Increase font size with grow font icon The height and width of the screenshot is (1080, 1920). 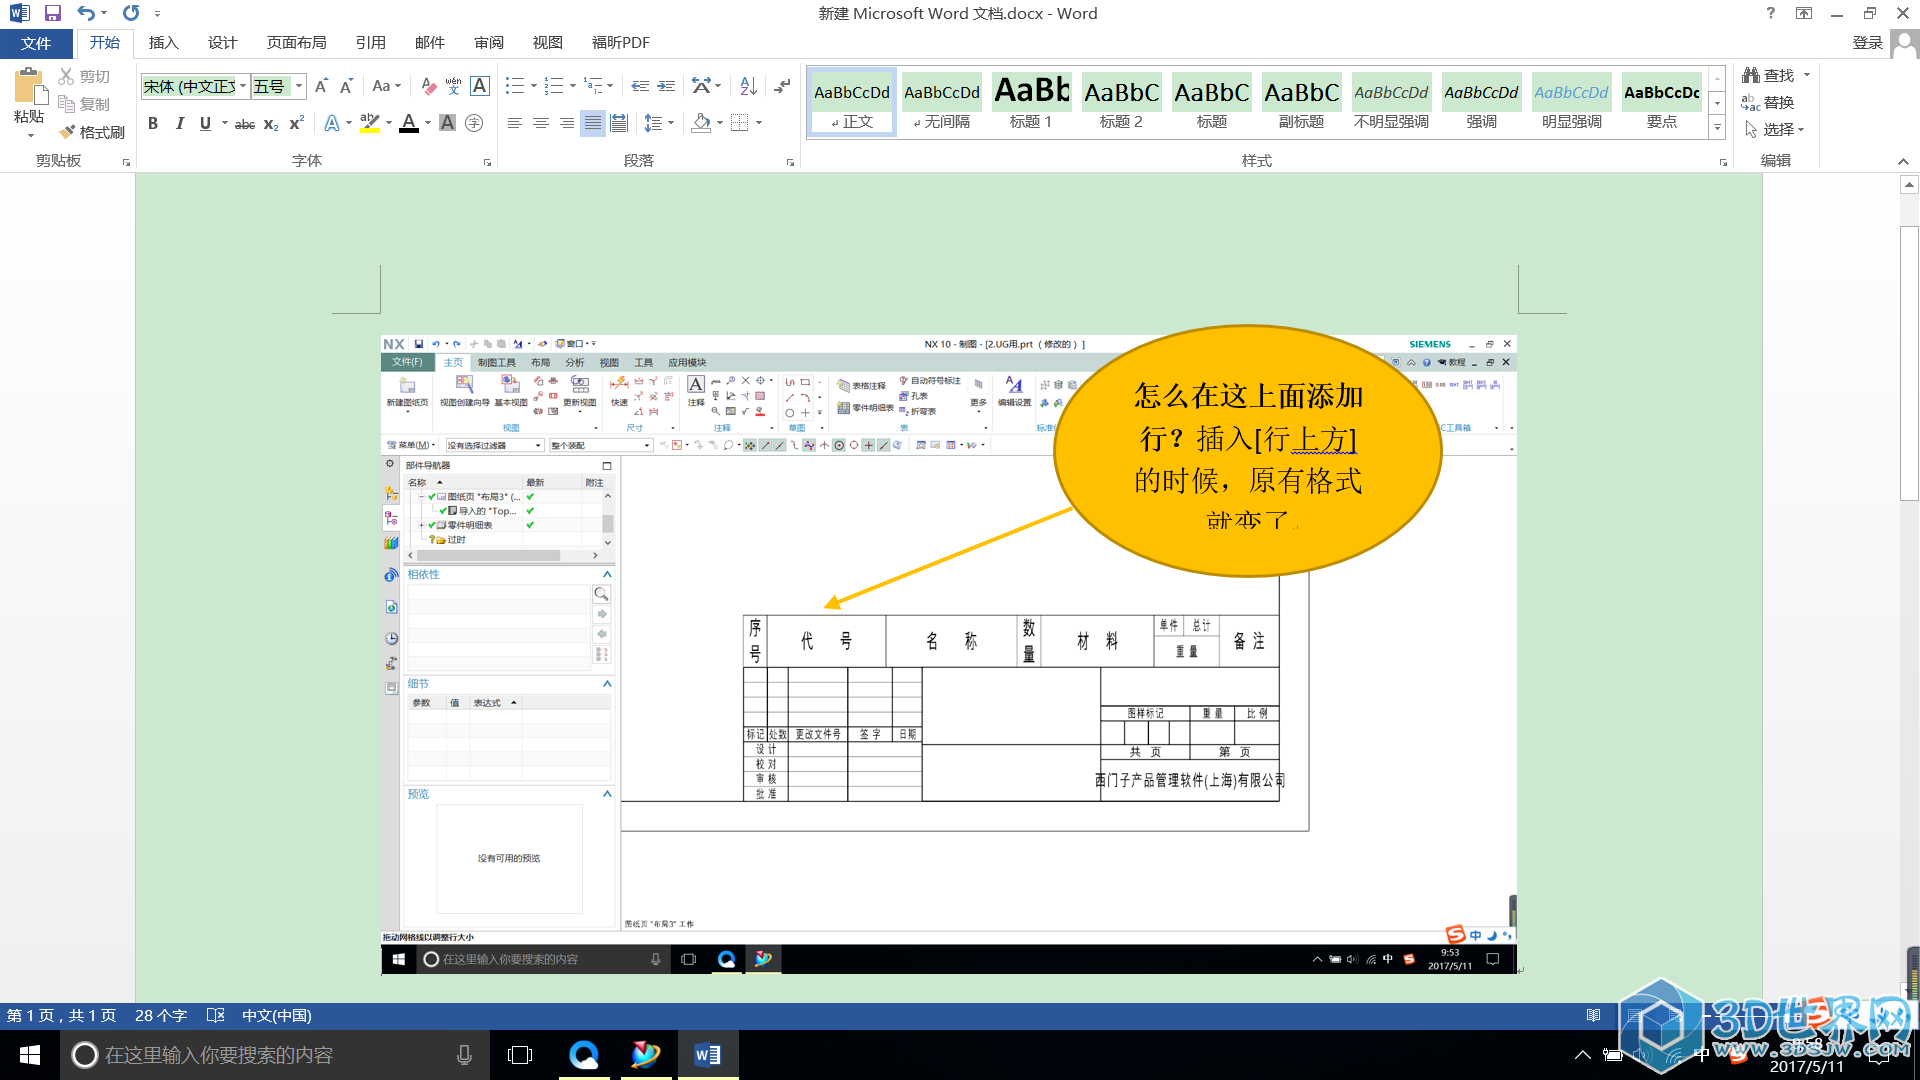pyautogui.click(x=321, y=86)
